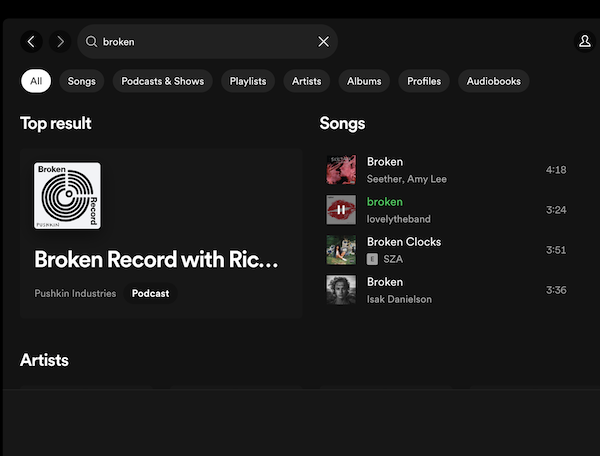
Task: Filter search by Artists
Action: pos(307,81)
